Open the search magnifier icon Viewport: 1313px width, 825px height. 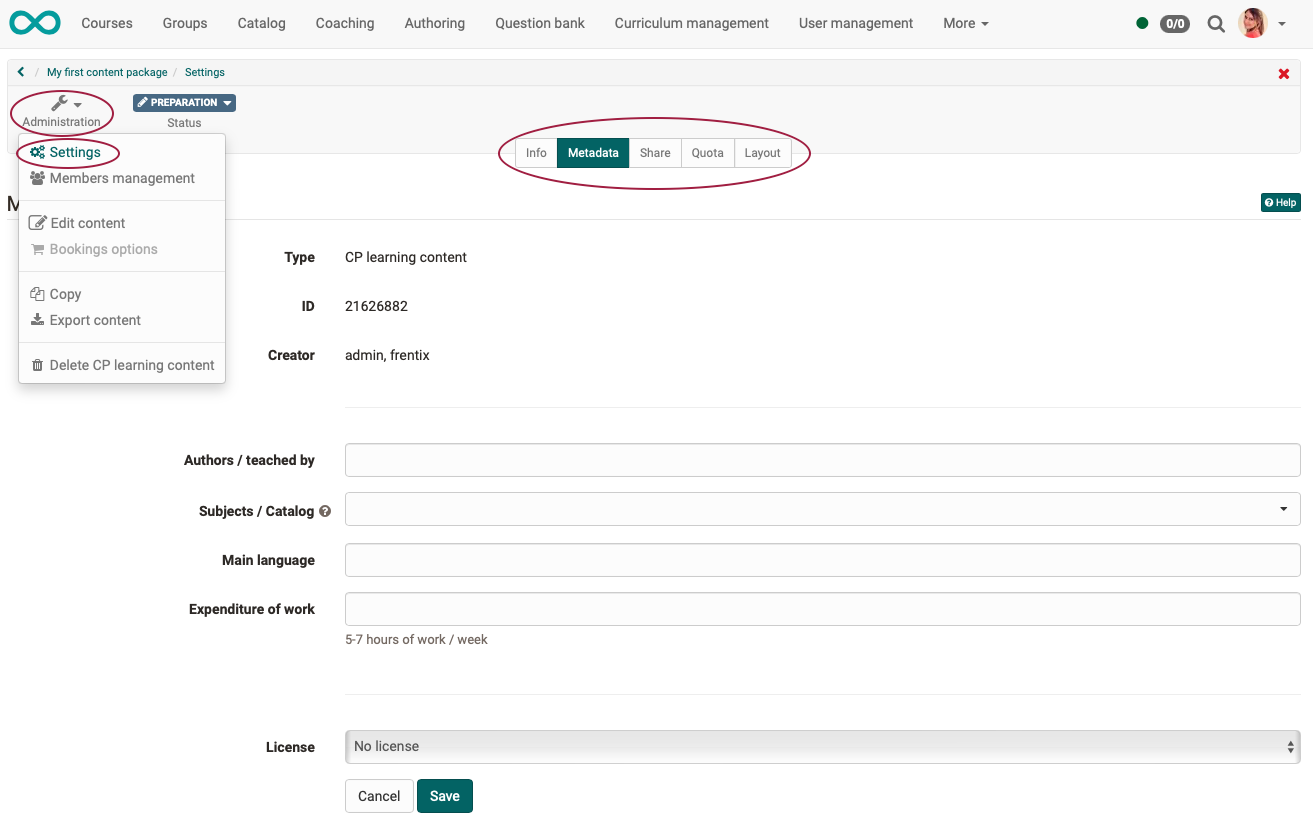1216,23
